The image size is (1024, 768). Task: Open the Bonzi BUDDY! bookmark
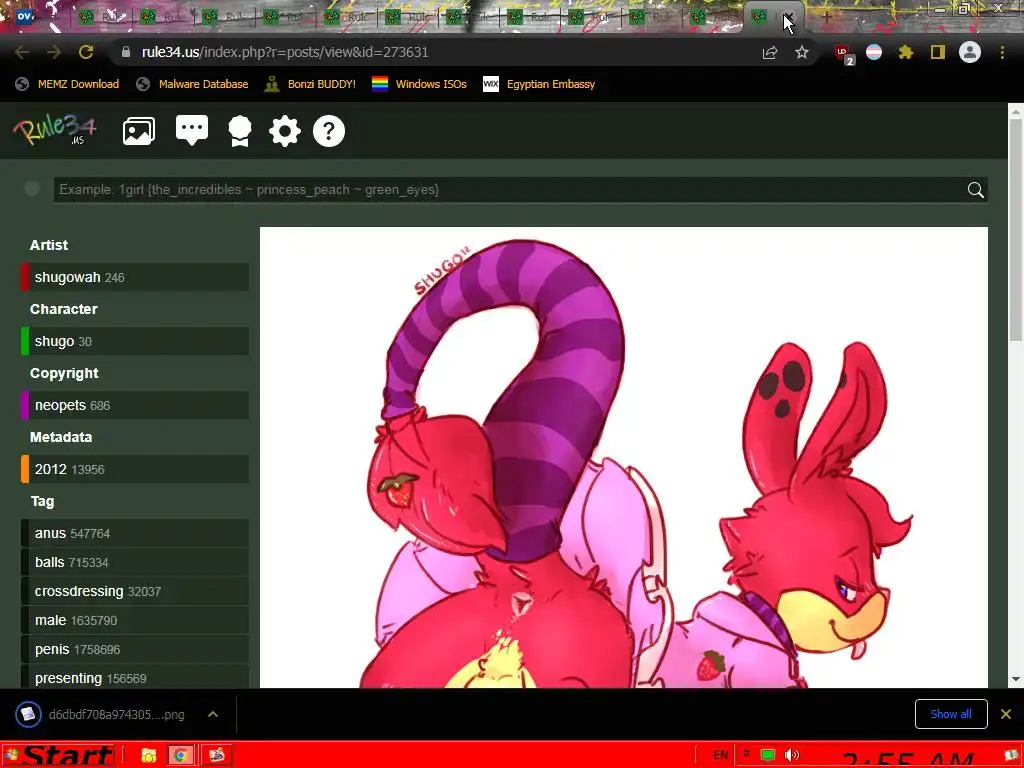click(x=310, y=84)
